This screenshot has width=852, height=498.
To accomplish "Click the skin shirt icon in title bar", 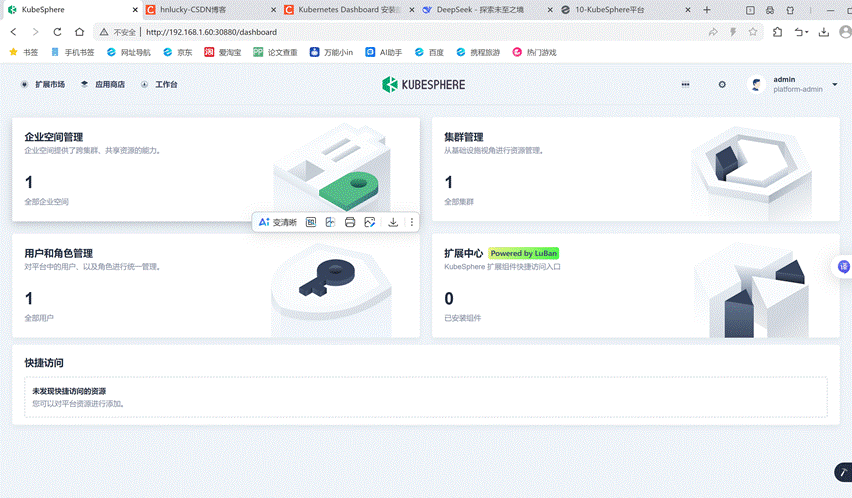I will (x=790, y=10).
